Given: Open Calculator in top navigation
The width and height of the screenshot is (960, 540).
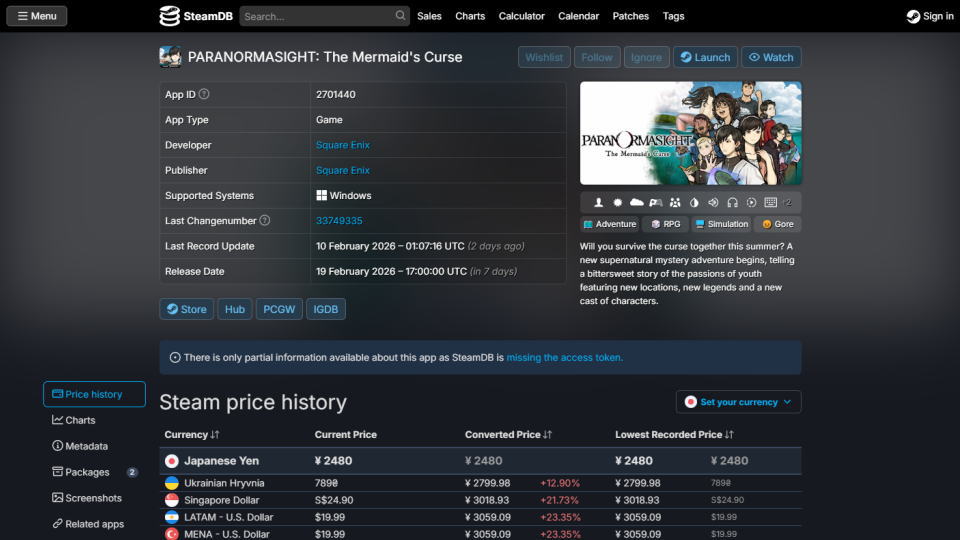Looking at the screenshot, I should pyautogui.click(x=521, y=16).
